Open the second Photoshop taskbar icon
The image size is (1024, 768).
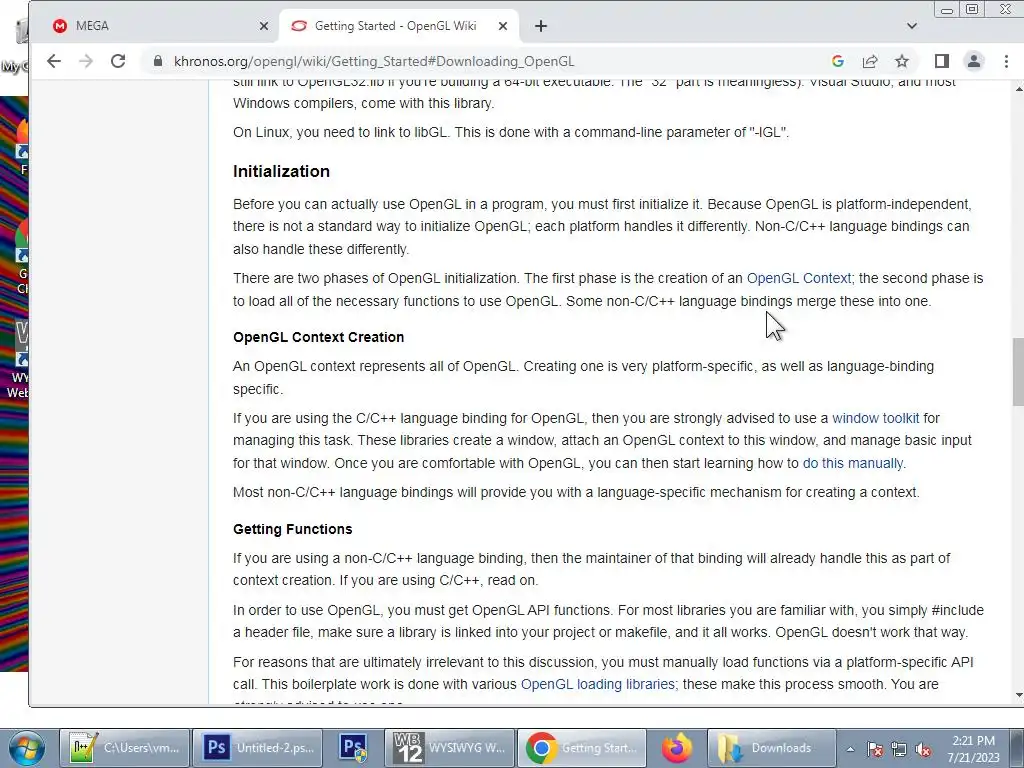pyautogui.click(x=353, y=748)
